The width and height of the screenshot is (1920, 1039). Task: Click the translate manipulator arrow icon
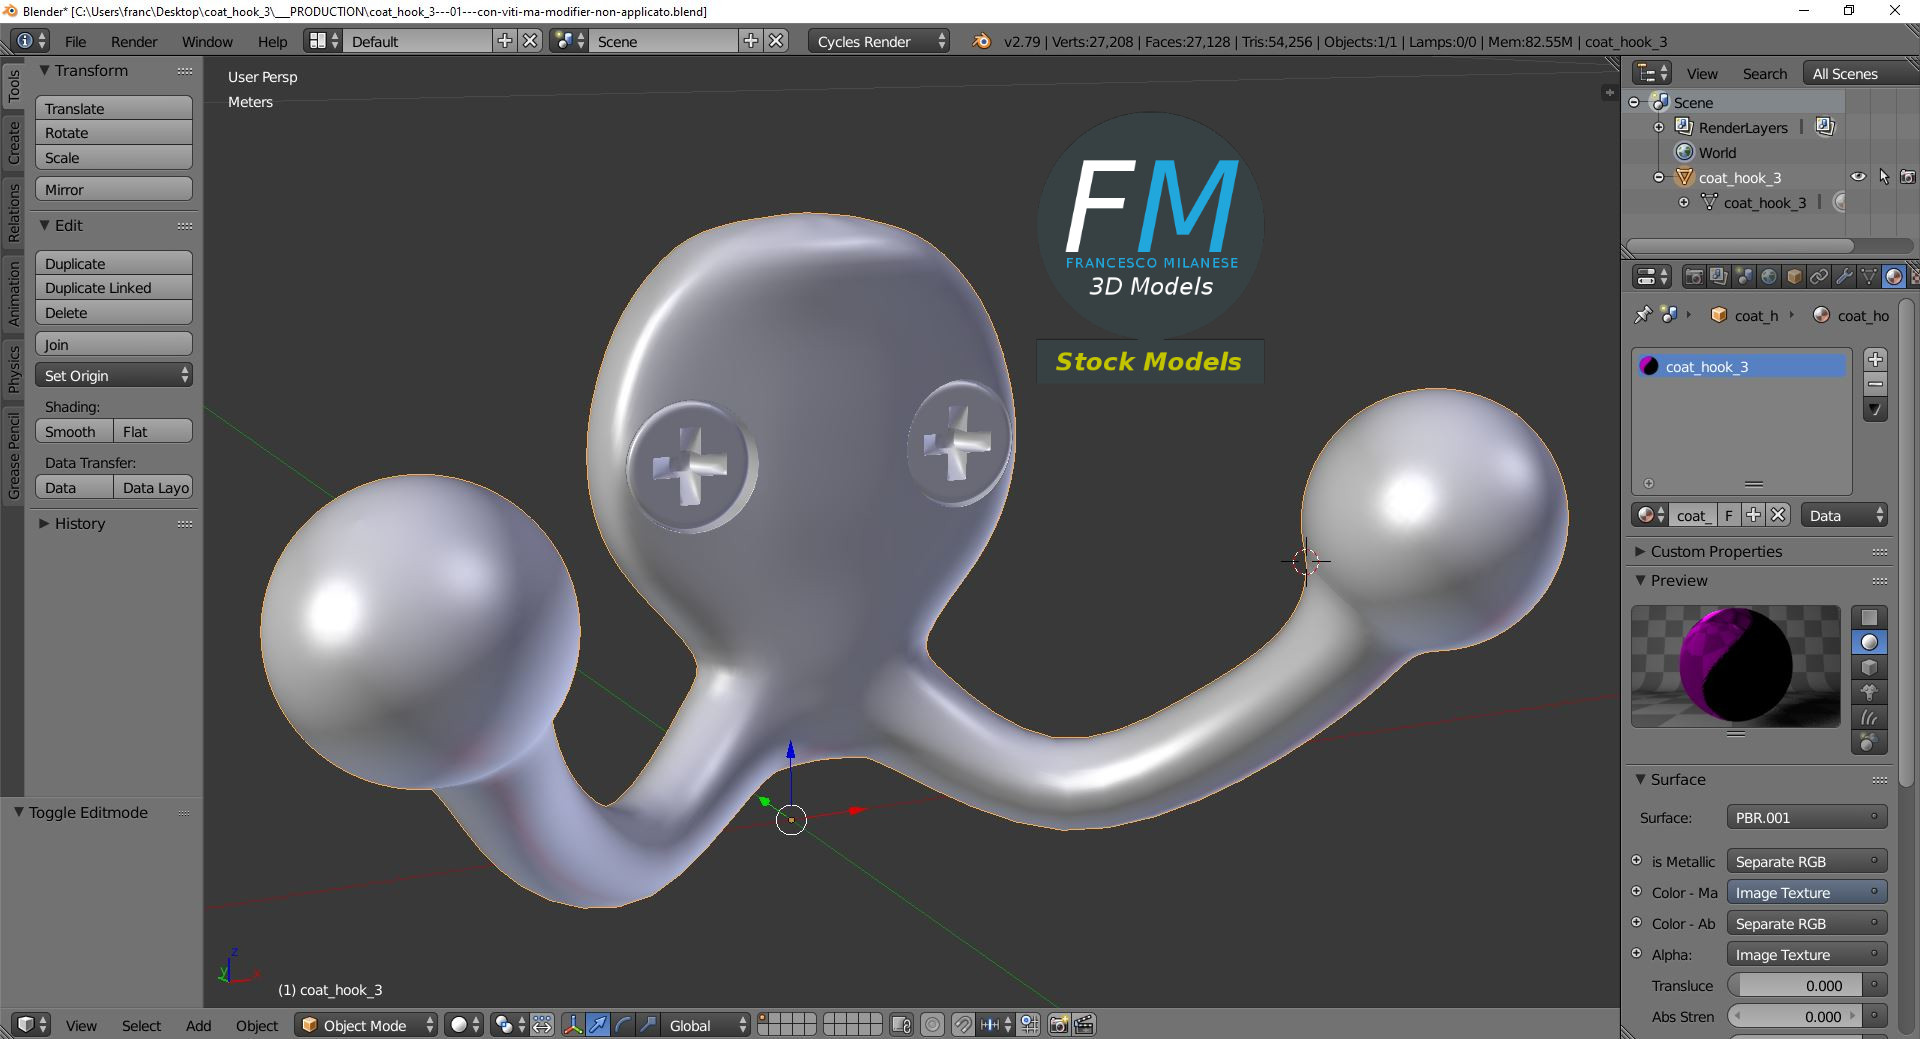(x=598, y=1025)
